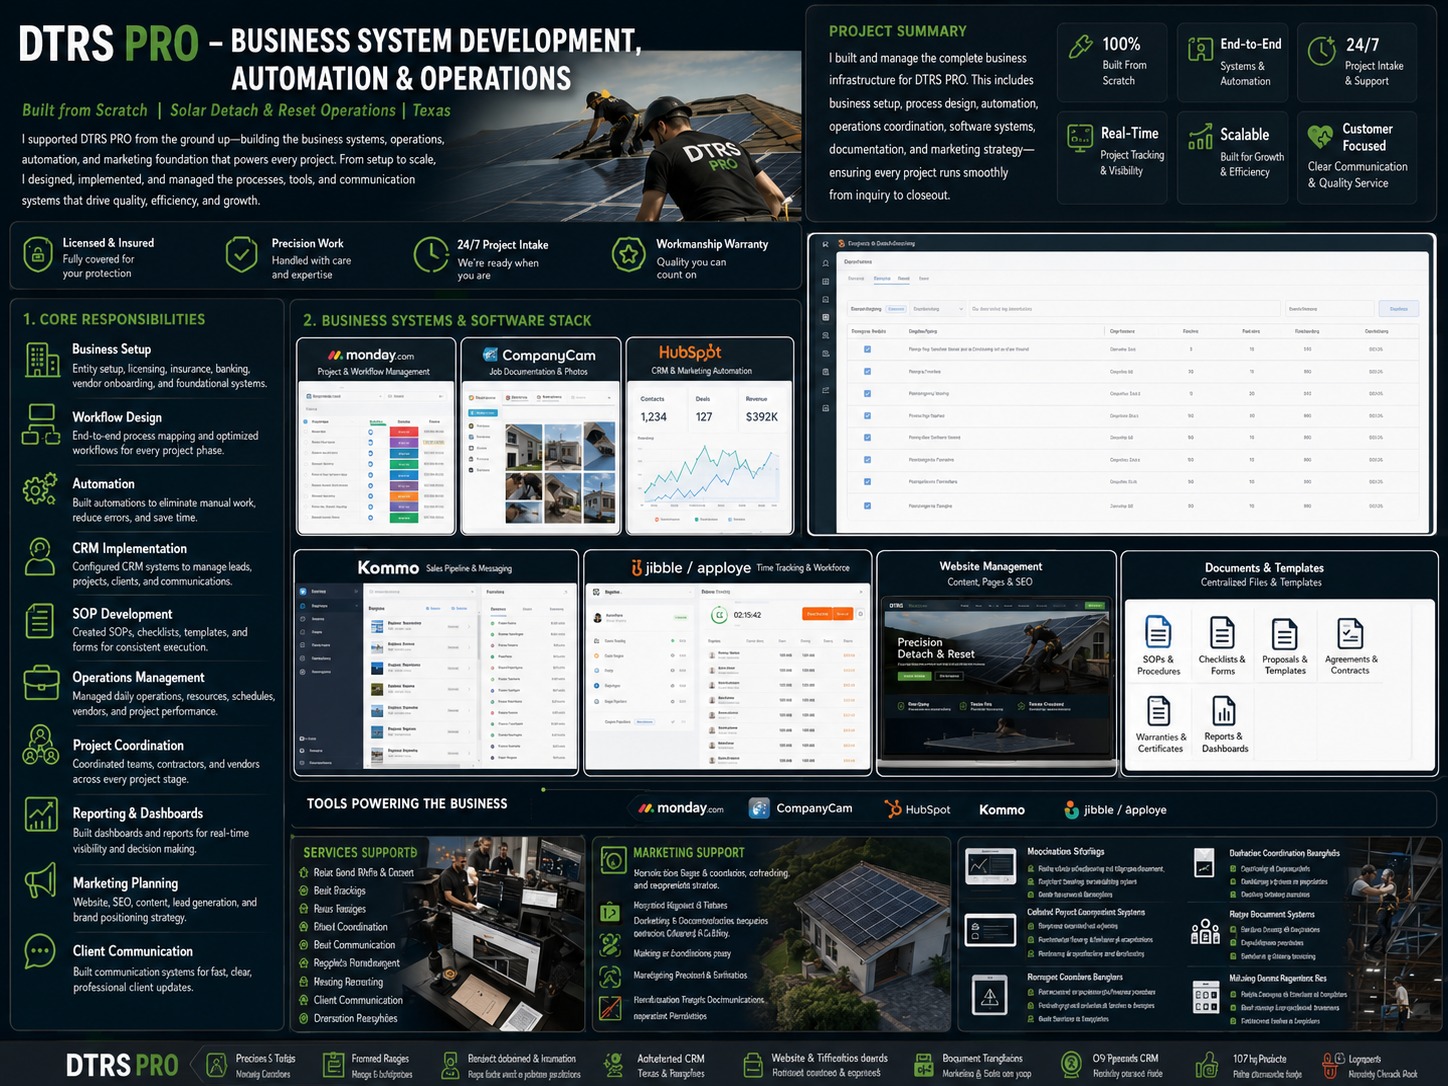
Task: Click the Reporting & Dashboards chart icon
Action: click(41, 814)
